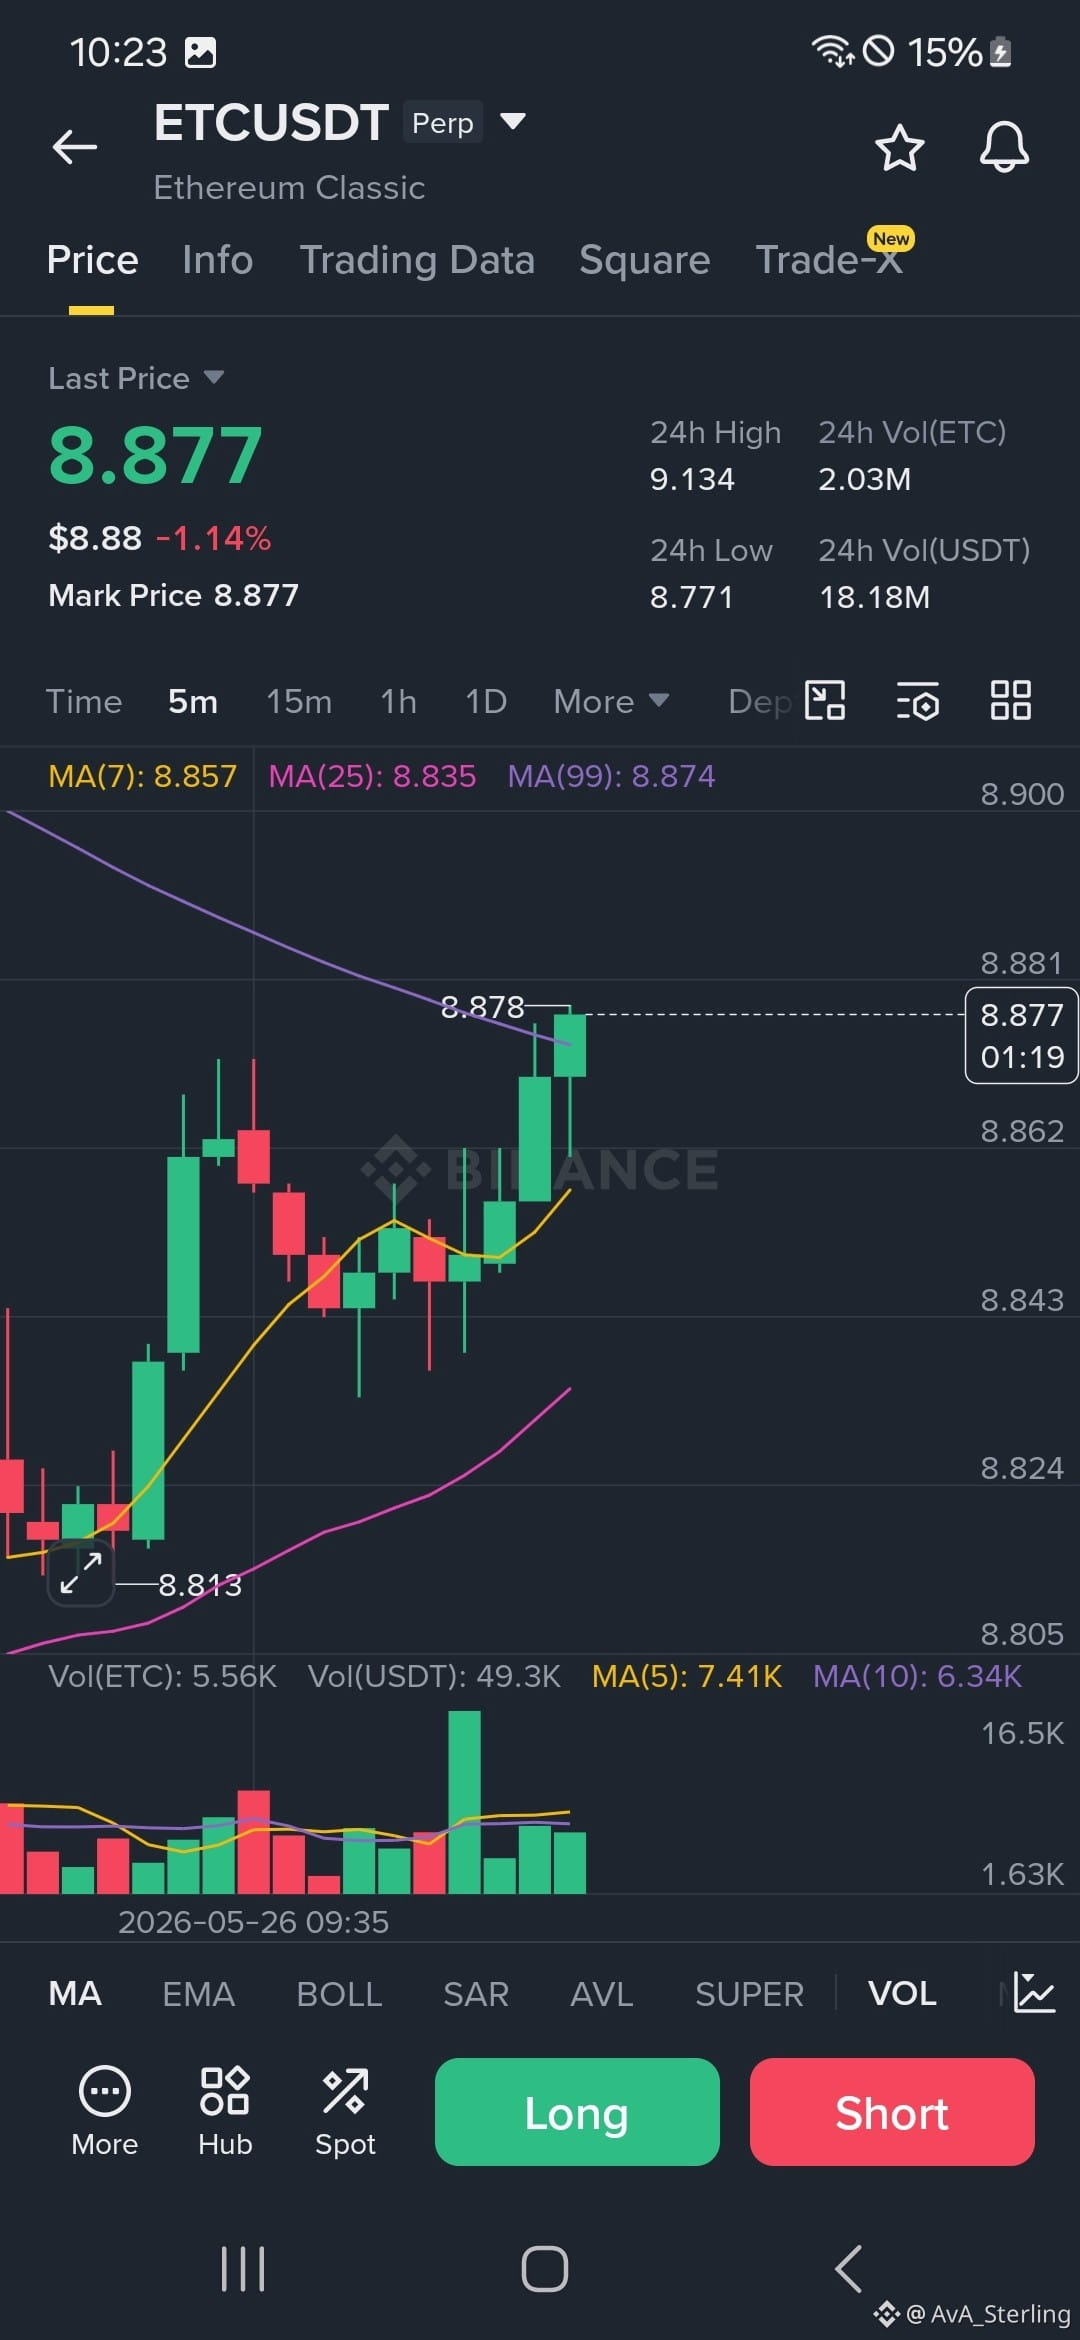Tap the Mark Price 8.877 text

173,595
